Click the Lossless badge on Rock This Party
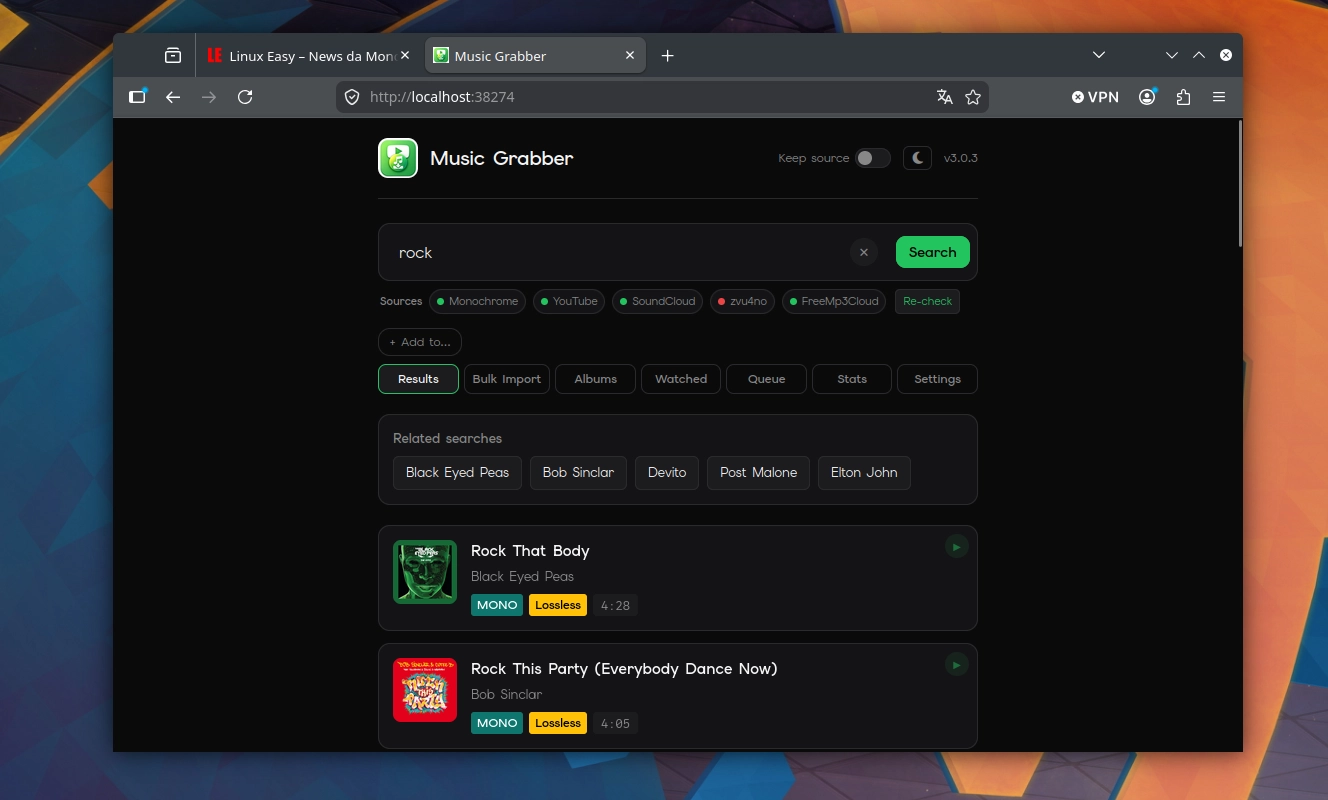Image resolution: width=1328 pixels, height=800 pixels. click(x=558, y=723)
